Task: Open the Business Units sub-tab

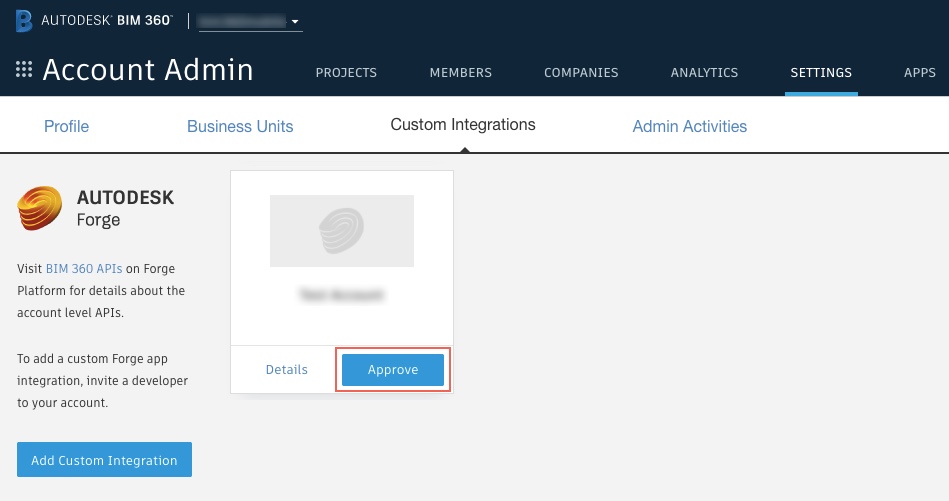Action: tap(240, 126)
